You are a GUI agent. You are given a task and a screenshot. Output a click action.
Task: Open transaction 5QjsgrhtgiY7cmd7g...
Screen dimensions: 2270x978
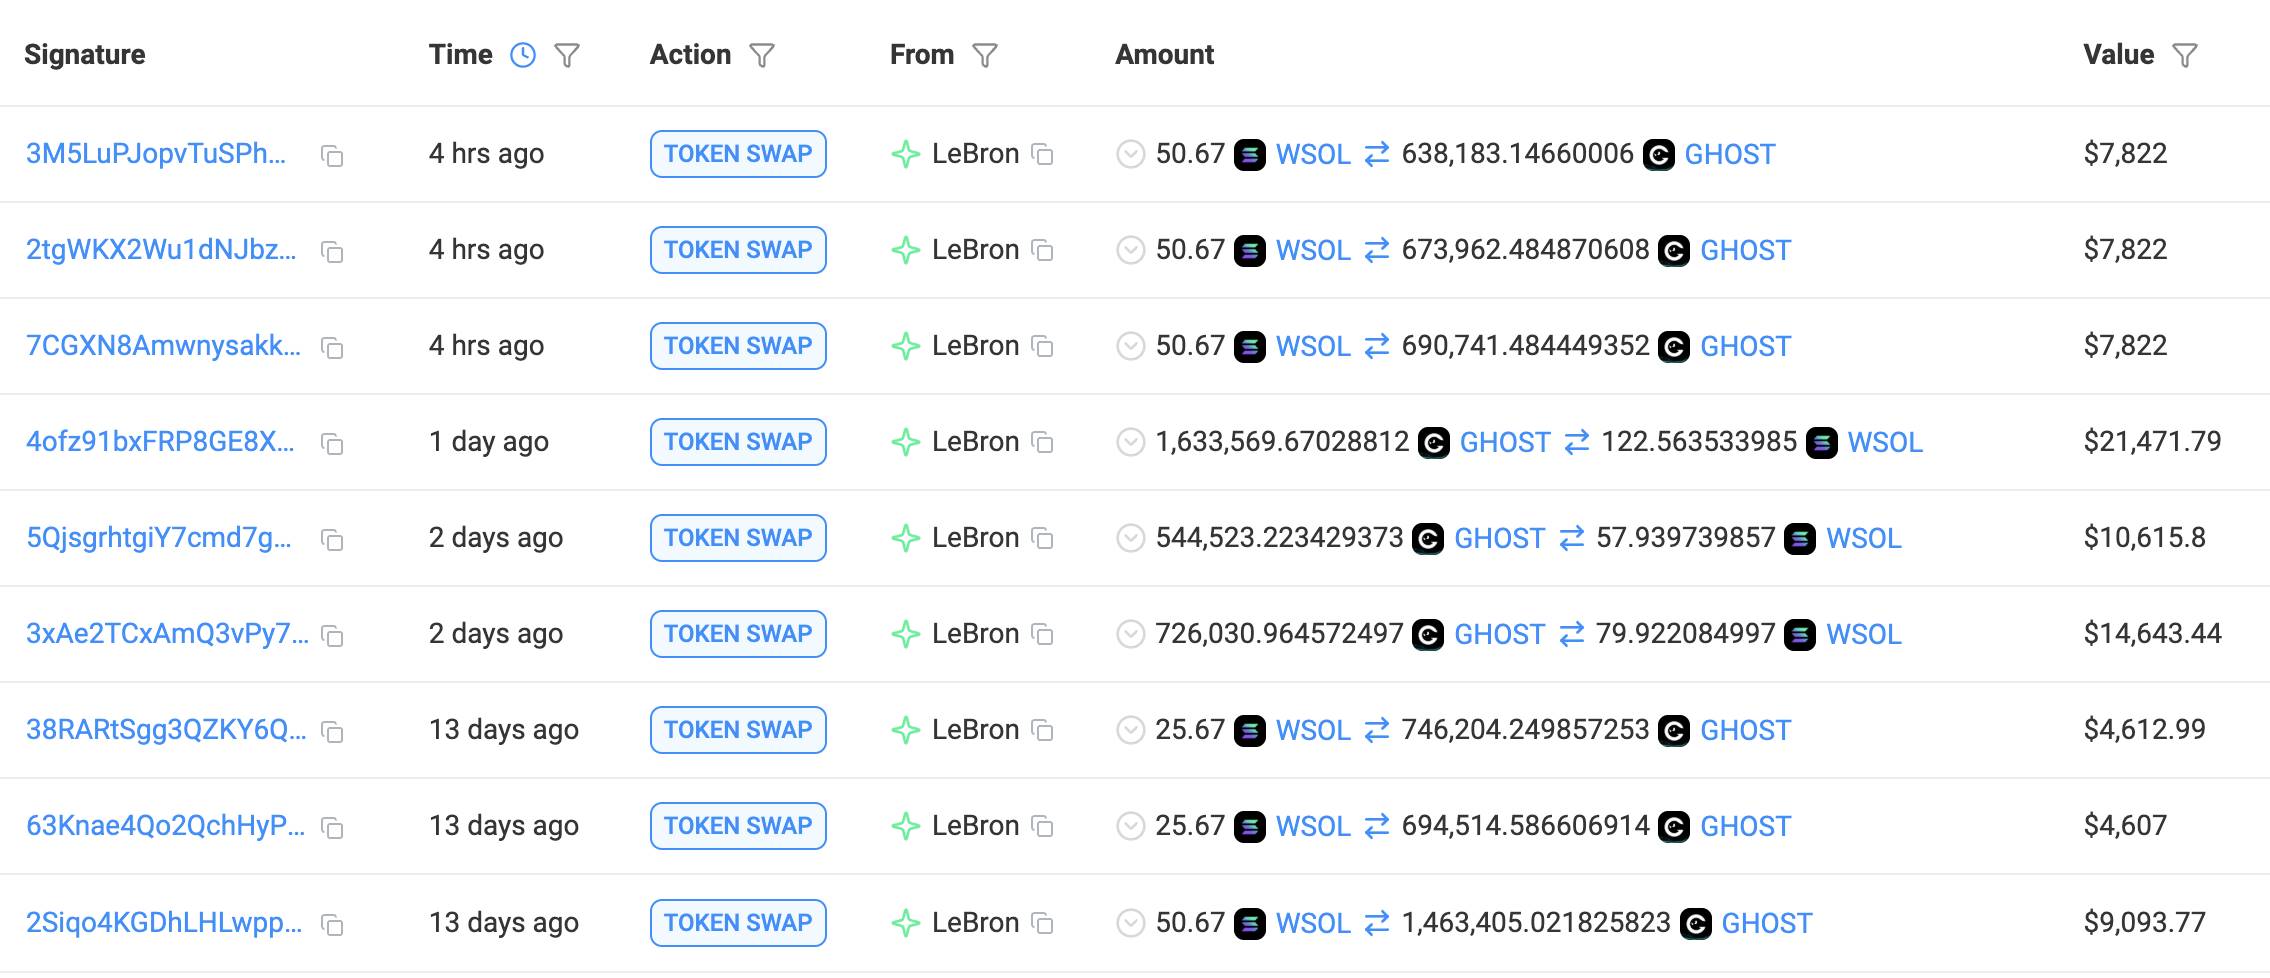click(x=159, y=538)
